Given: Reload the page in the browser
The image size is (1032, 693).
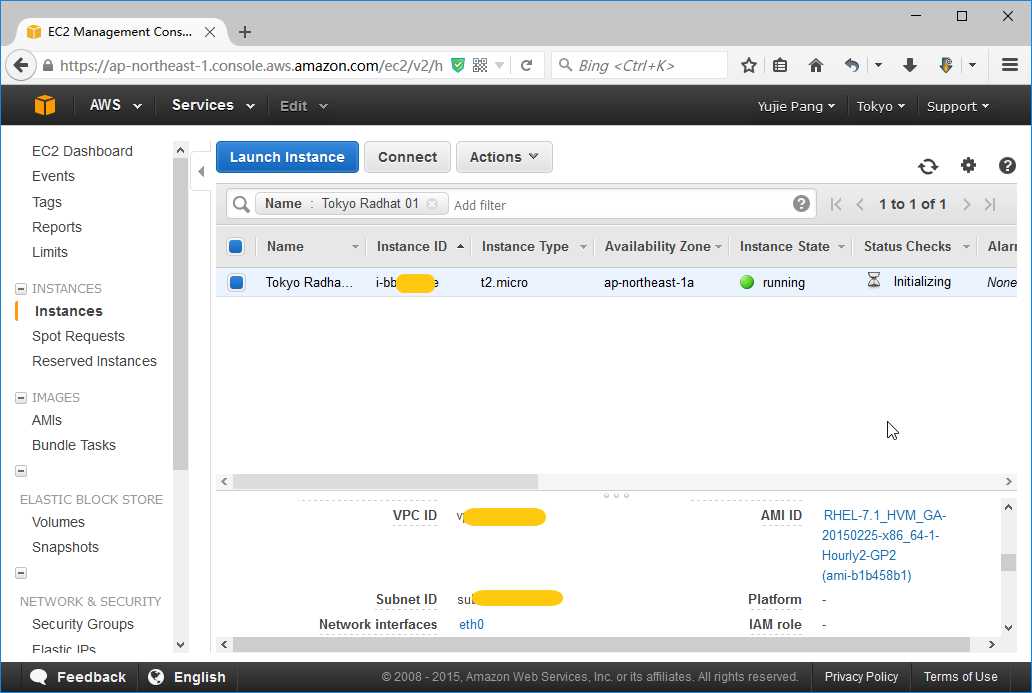Looking at the screenshot, I should tap(527, 65).
